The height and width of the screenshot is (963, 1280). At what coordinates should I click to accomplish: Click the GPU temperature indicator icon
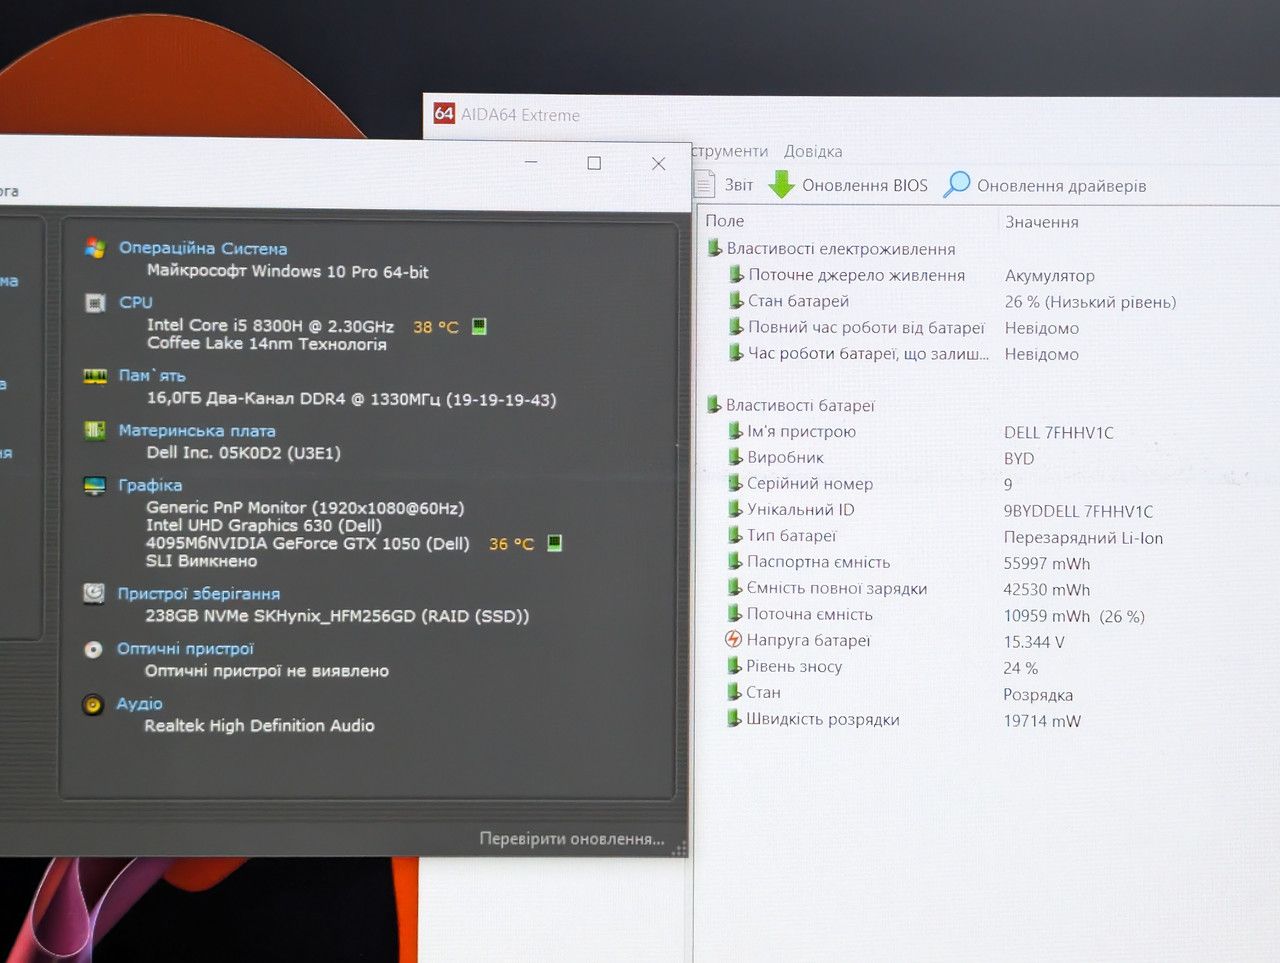click(x=555, y=543)
